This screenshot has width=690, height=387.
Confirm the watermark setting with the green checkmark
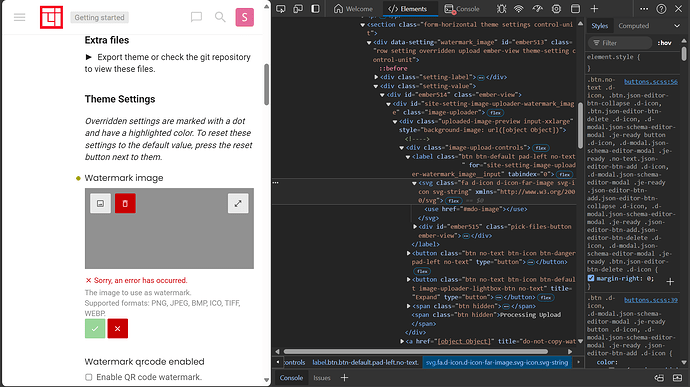(x=95, y=328)
